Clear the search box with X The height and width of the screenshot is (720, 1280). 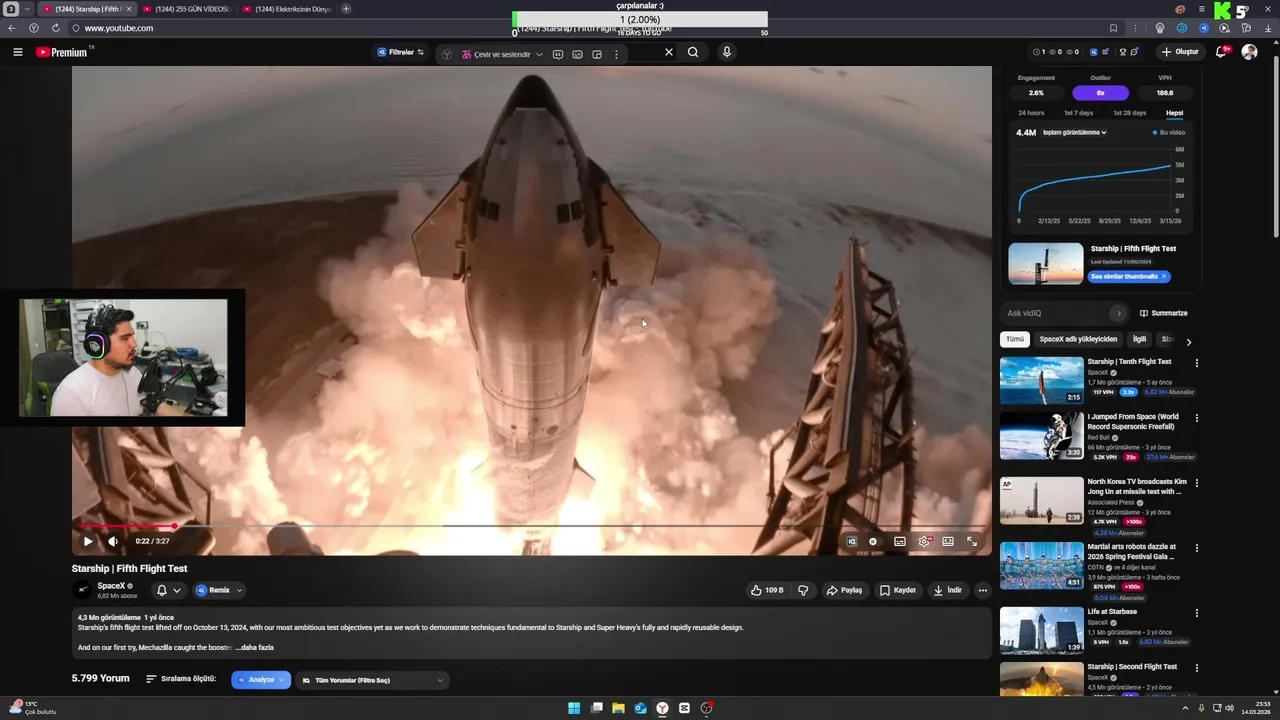[669, 52]
